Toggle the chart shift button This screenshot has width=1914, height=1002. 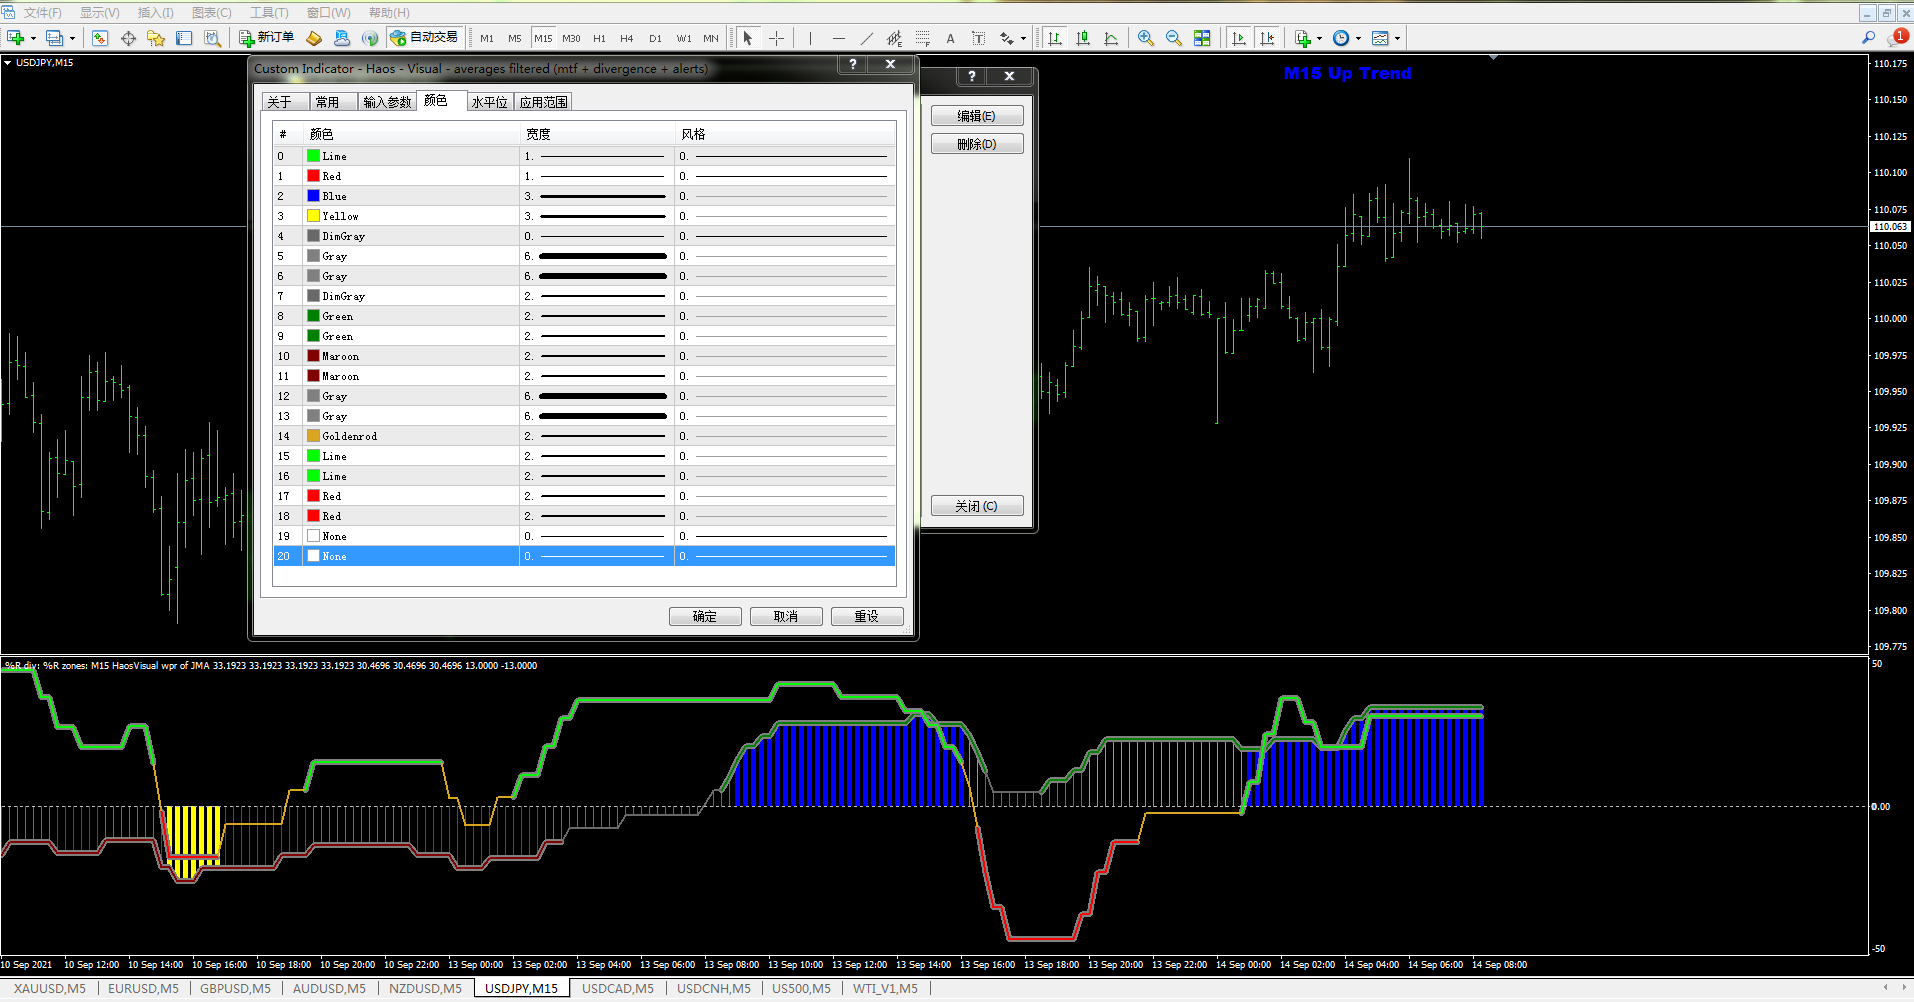point(1267,38)
